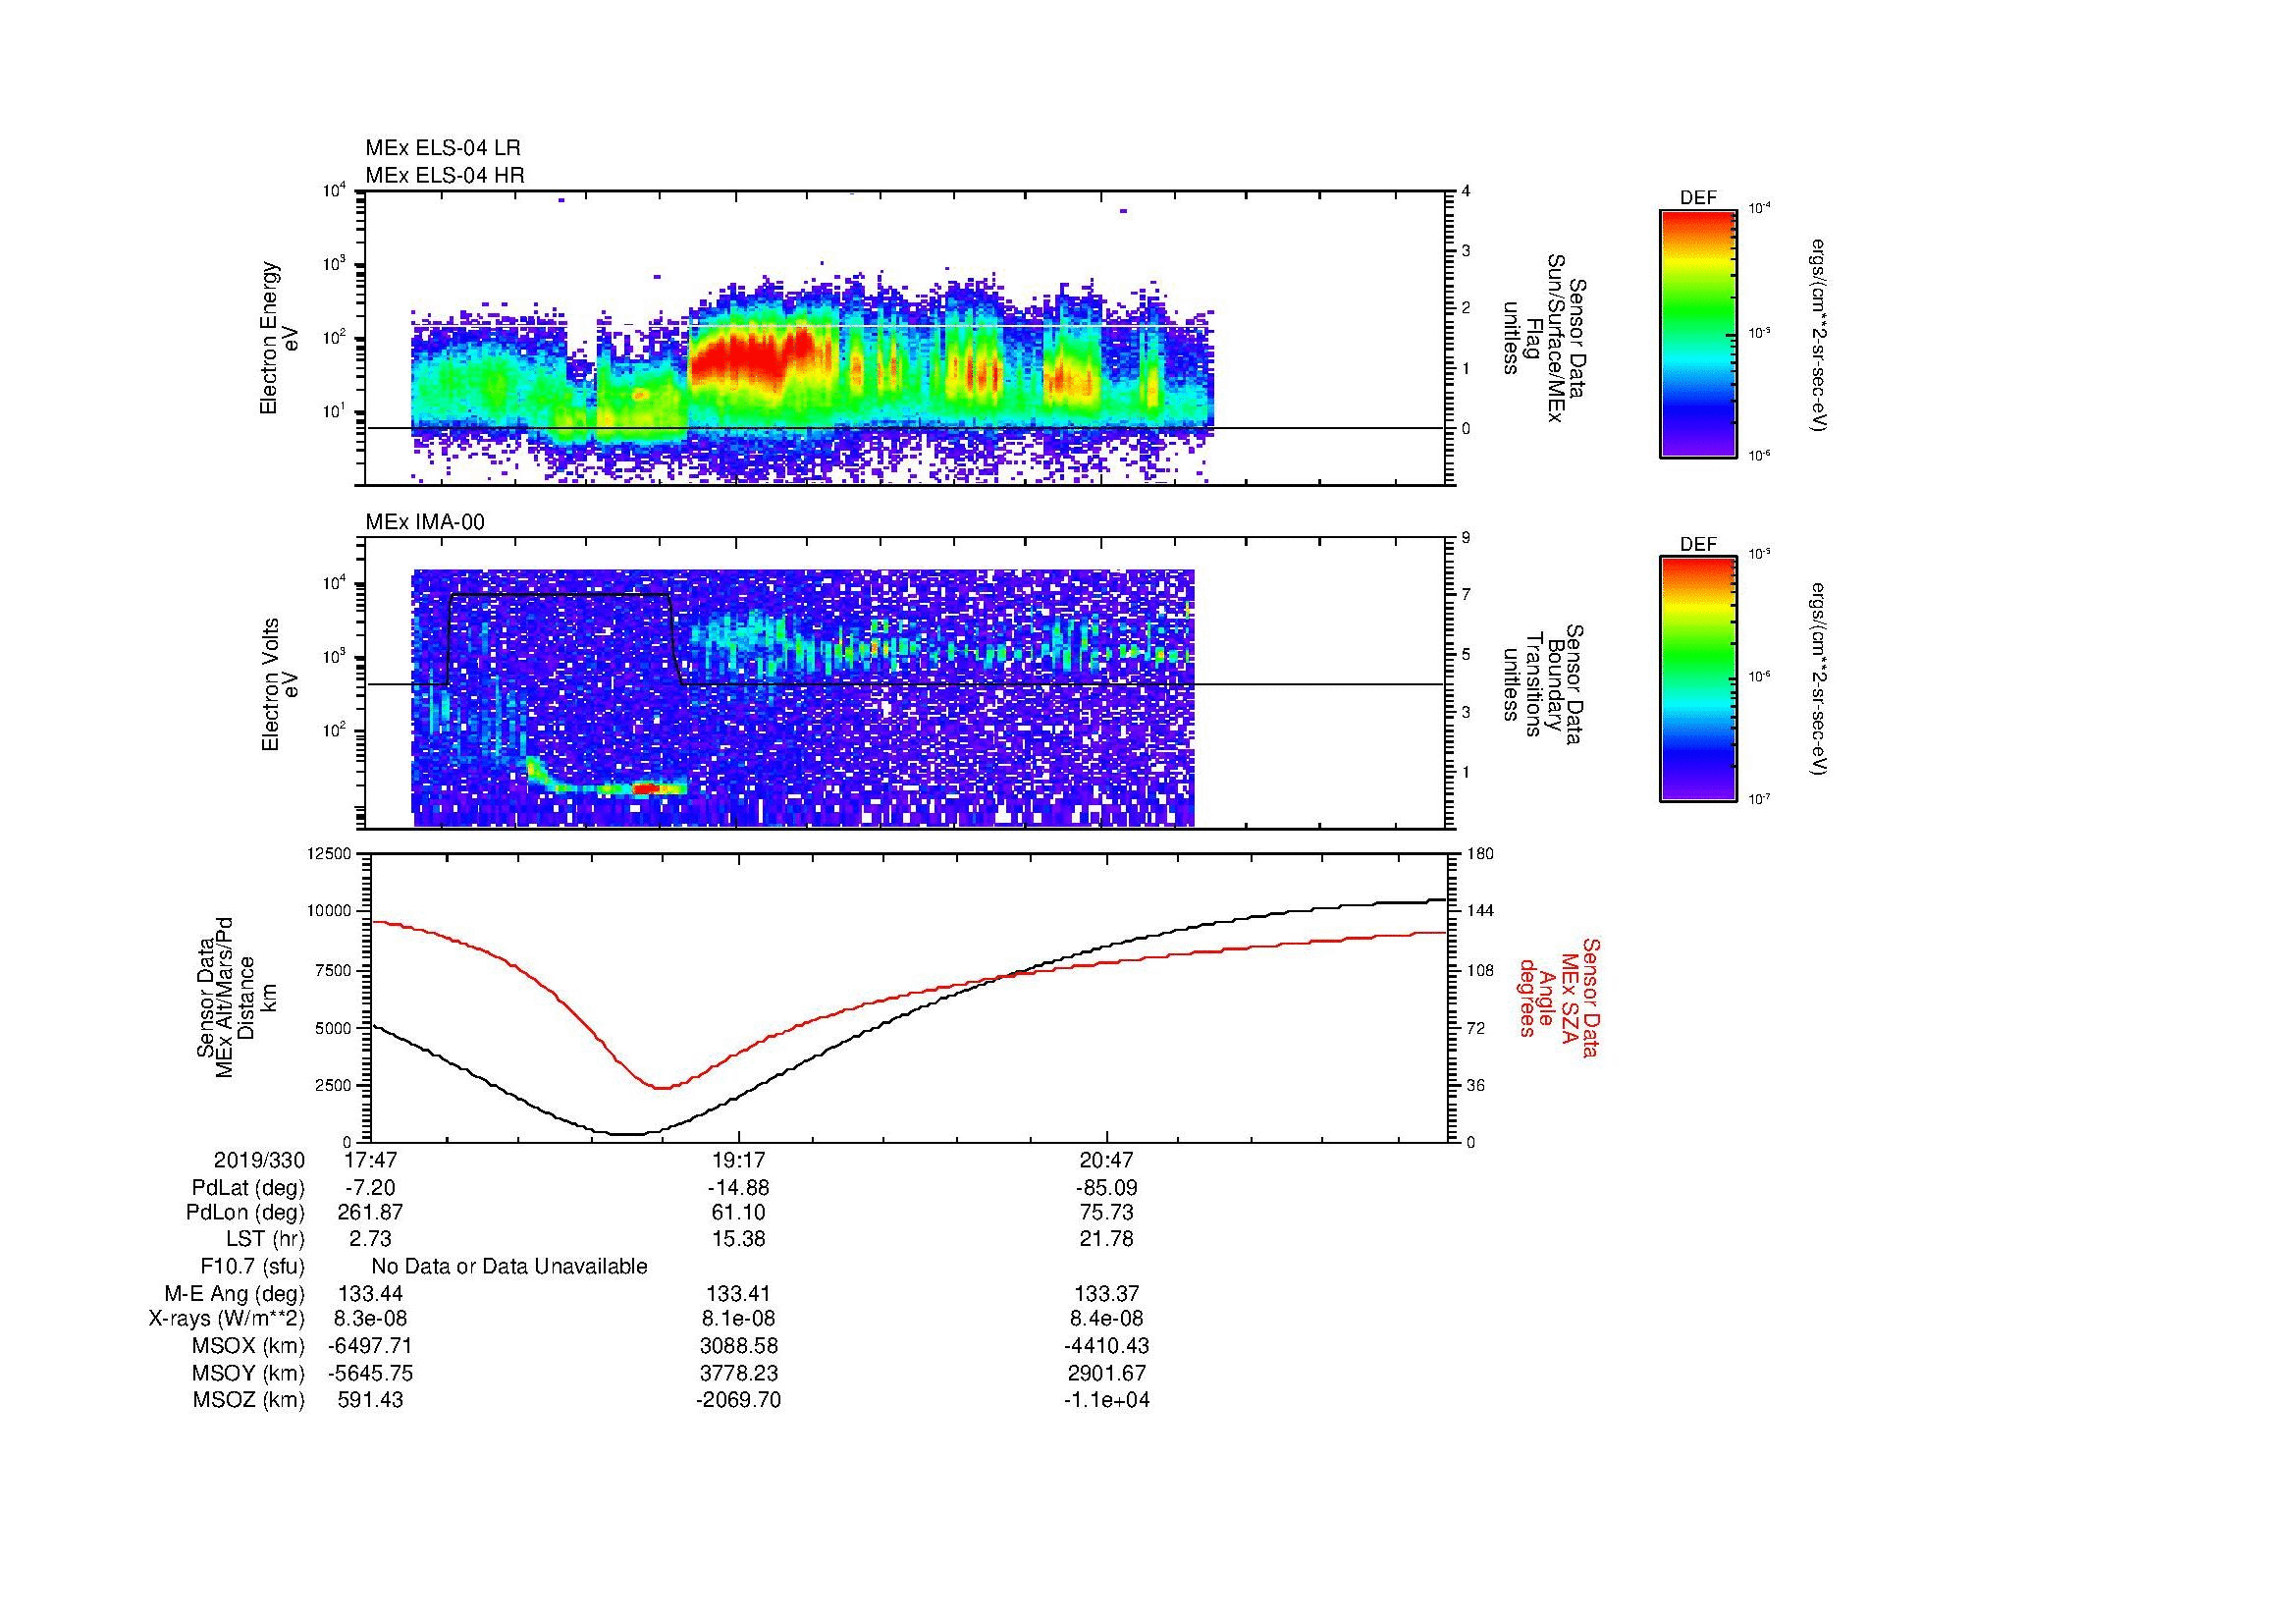Click 'No Data or Data Unavailable' text

[x=509, y=1267]
